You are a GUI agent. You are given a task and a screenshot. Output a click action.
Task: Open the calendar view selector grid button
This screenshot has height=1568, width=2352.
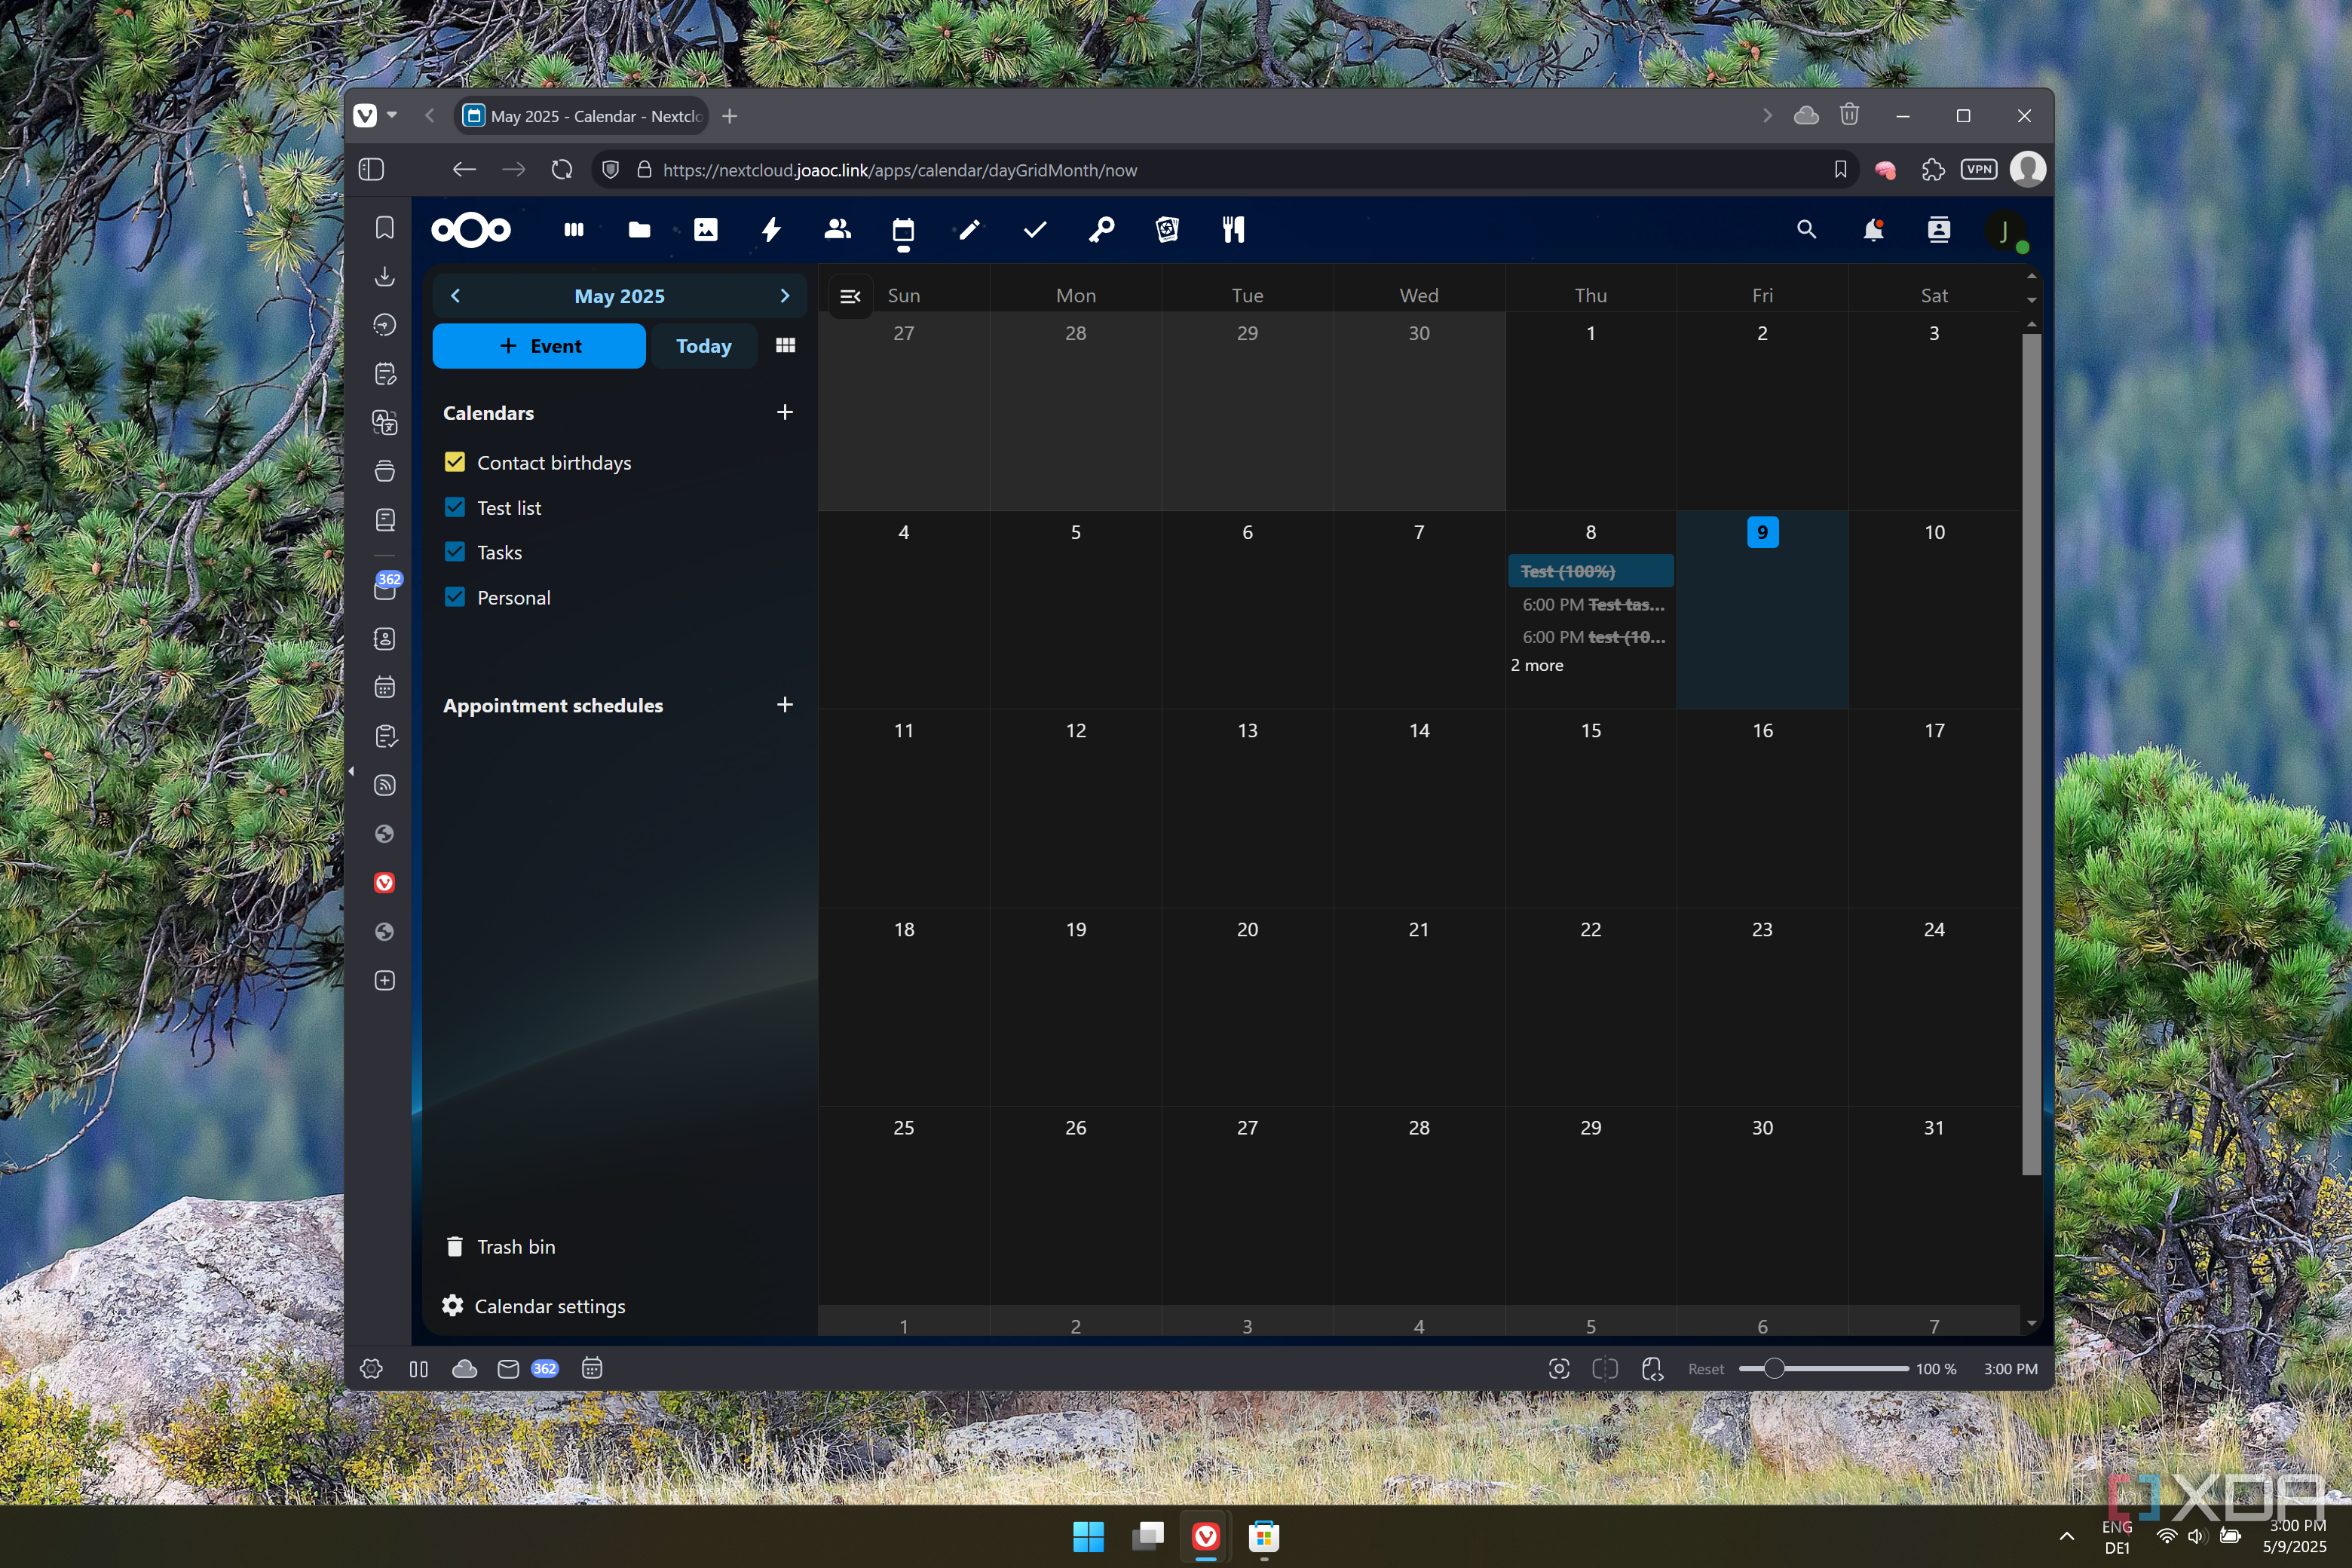coord(786,345)
